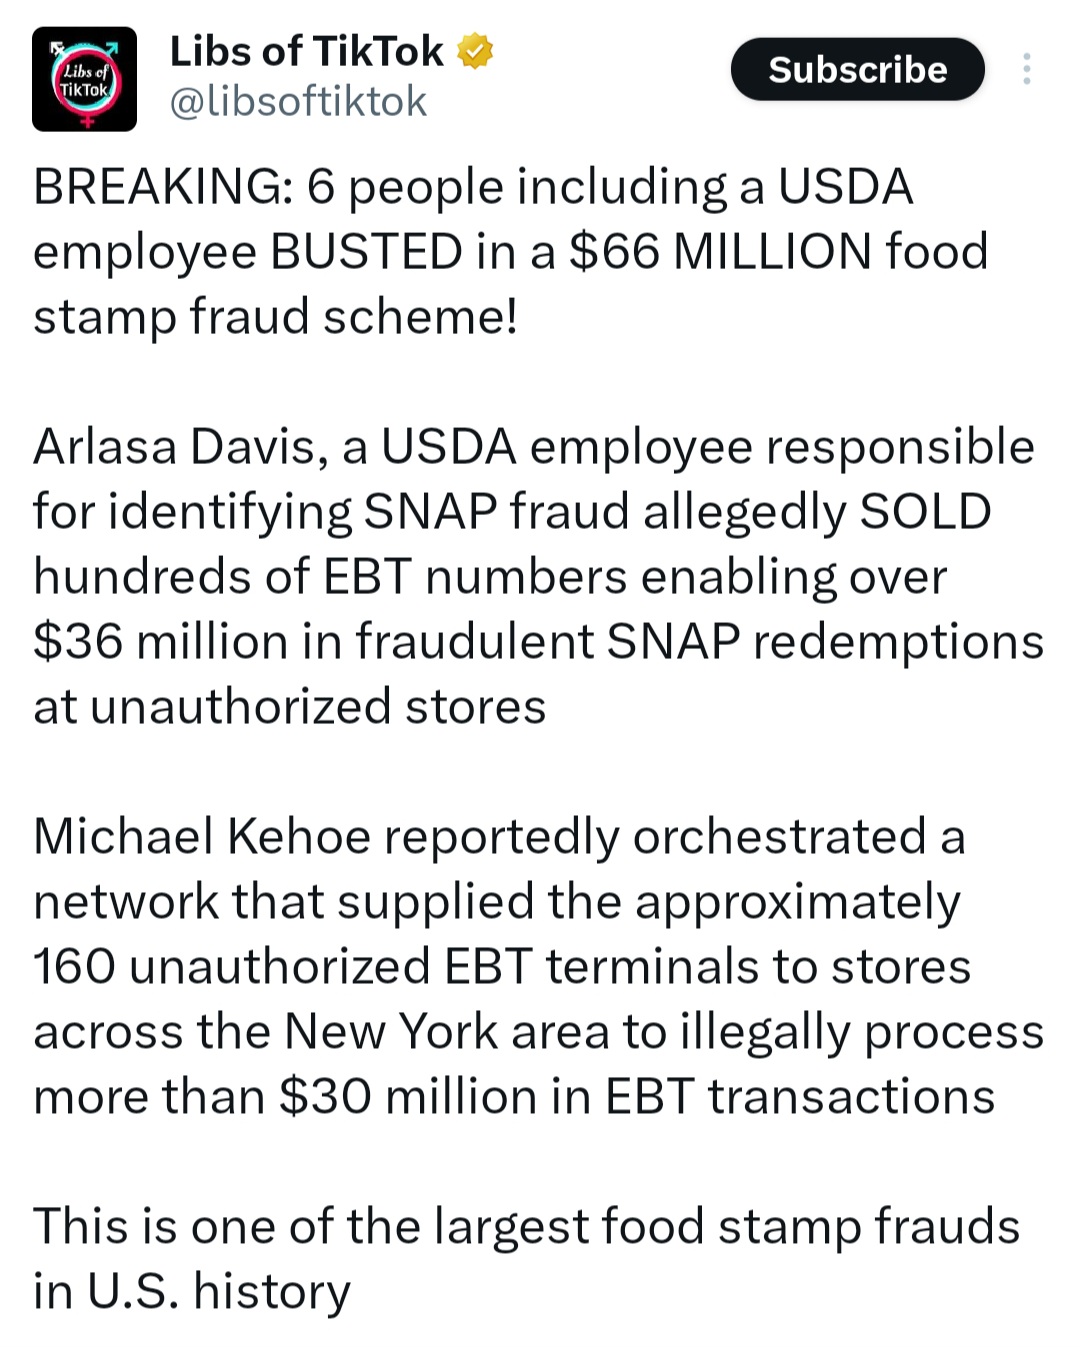Select the word BUSTED in the post
The image size is (1080, 1347).
366,251
